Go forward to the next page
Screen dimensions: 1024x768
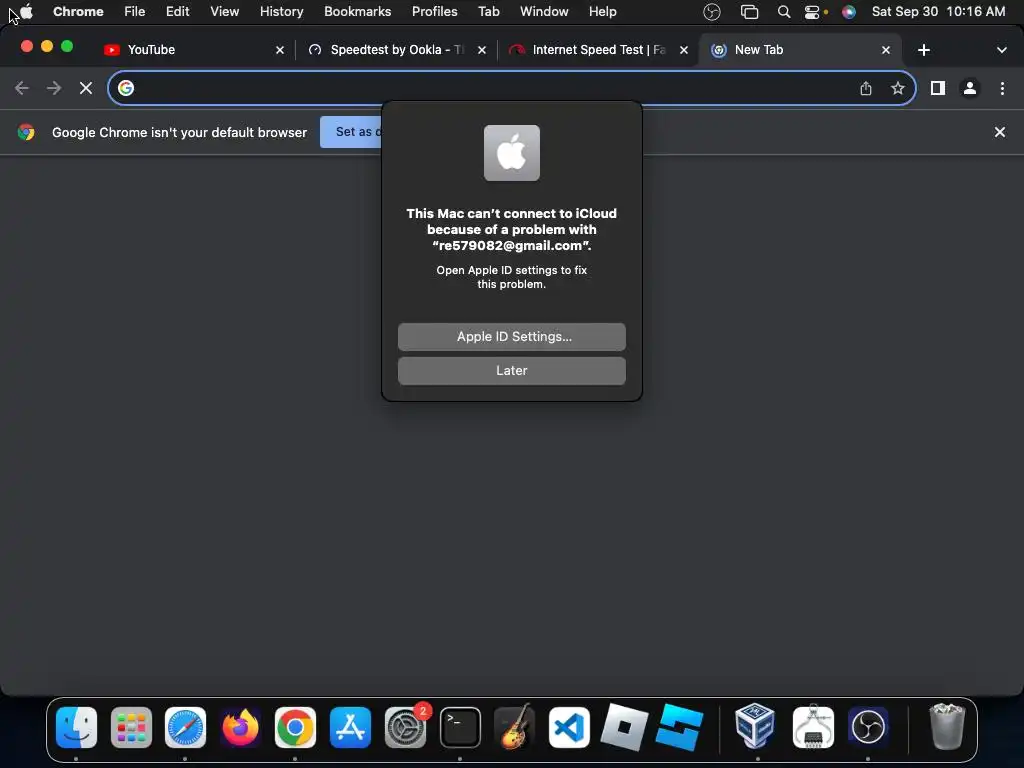54,88
